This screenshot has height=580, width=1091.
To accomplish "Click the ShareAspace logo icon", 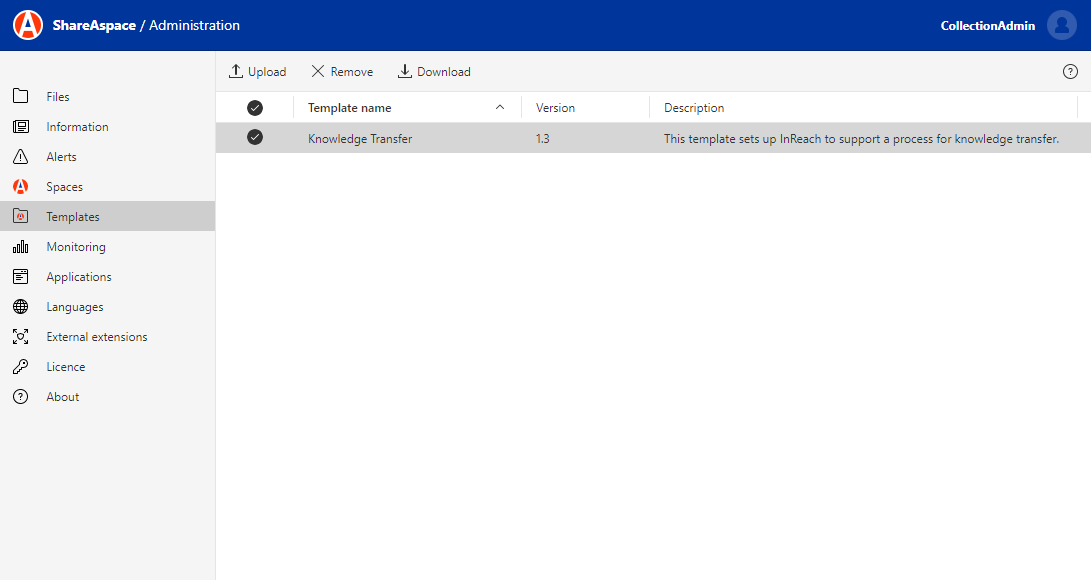I will [28, 25].
